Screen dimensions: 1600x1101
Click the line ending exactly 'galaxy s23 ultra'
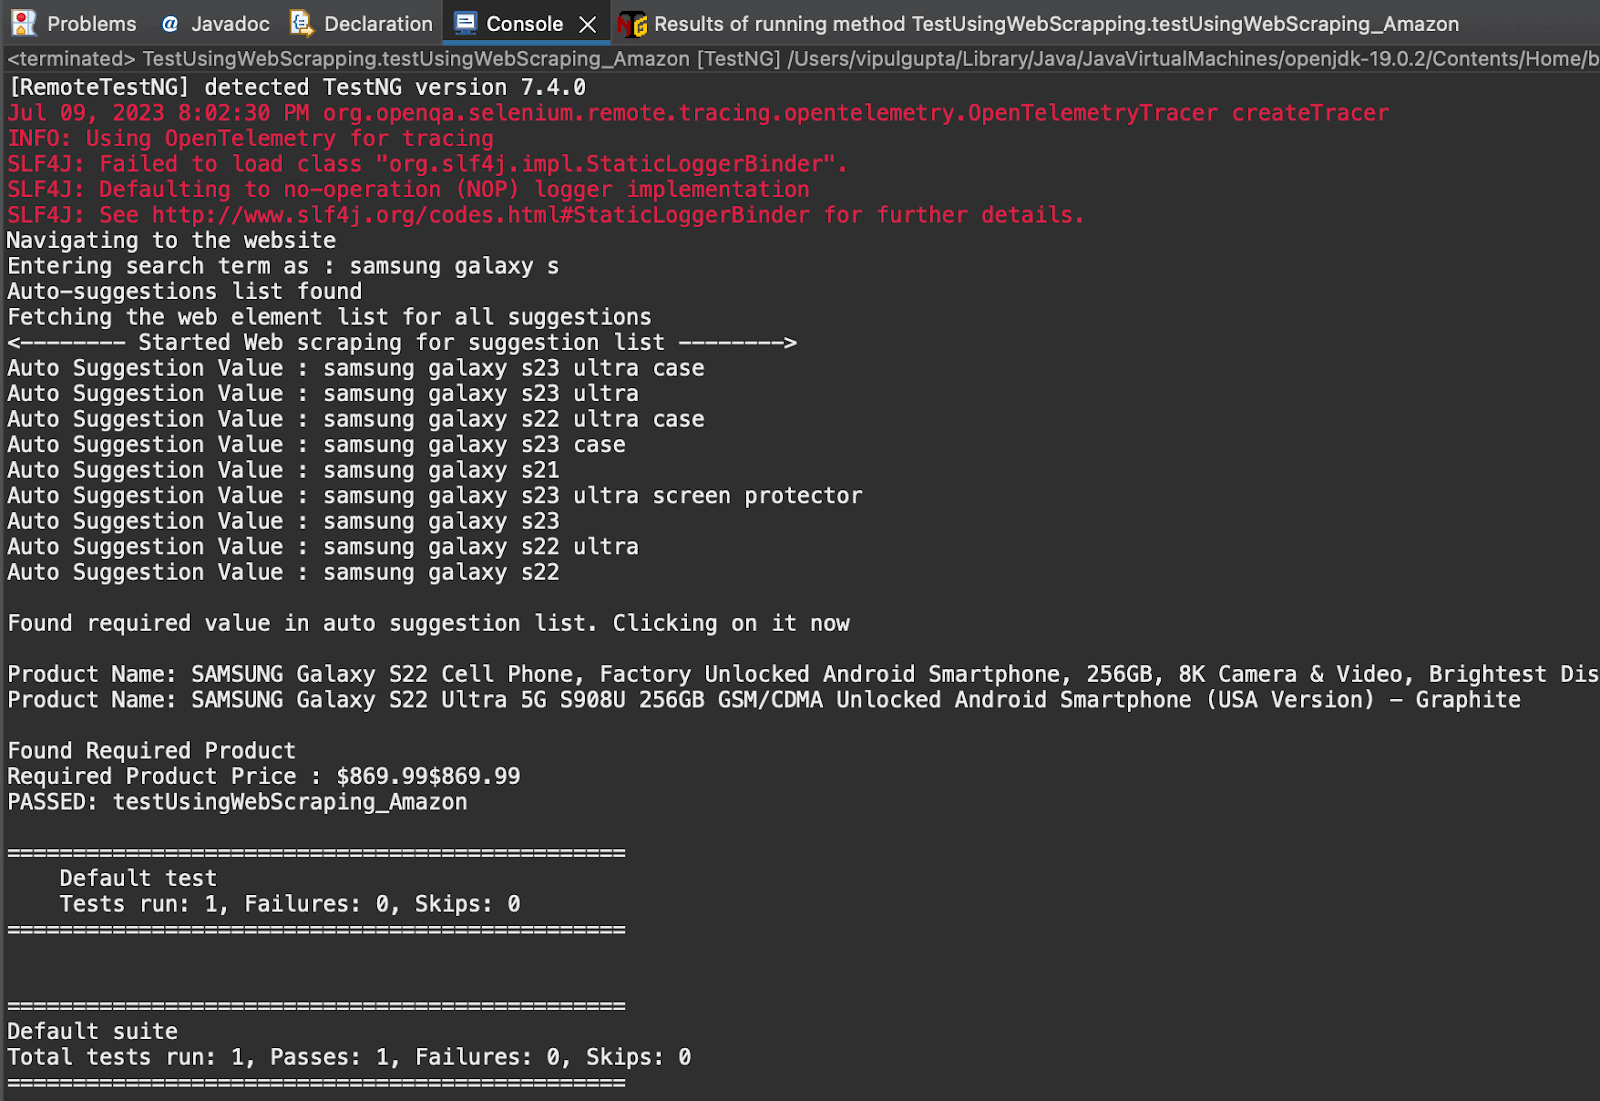(x=323, y=394)
